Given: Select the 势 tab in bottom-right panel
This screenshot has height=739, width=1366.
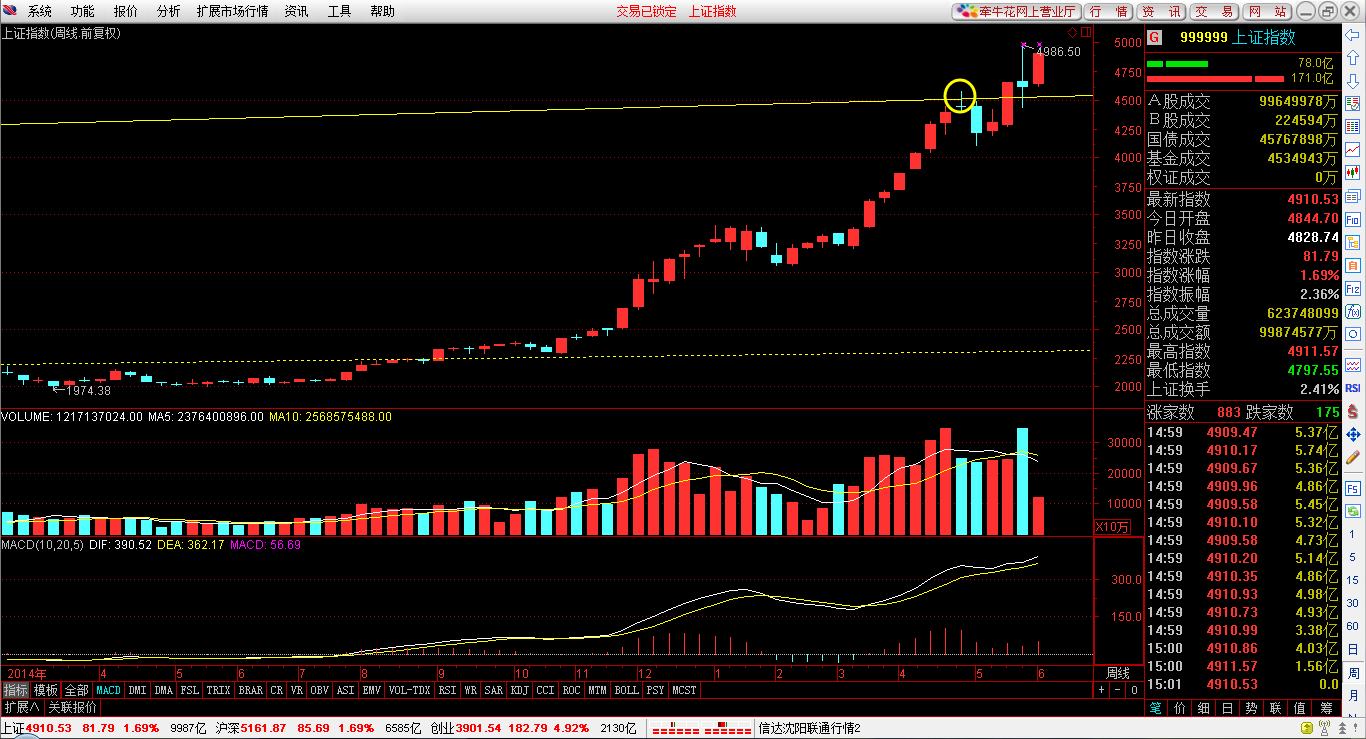Looking at the screenshot, I should [1252, 707].
